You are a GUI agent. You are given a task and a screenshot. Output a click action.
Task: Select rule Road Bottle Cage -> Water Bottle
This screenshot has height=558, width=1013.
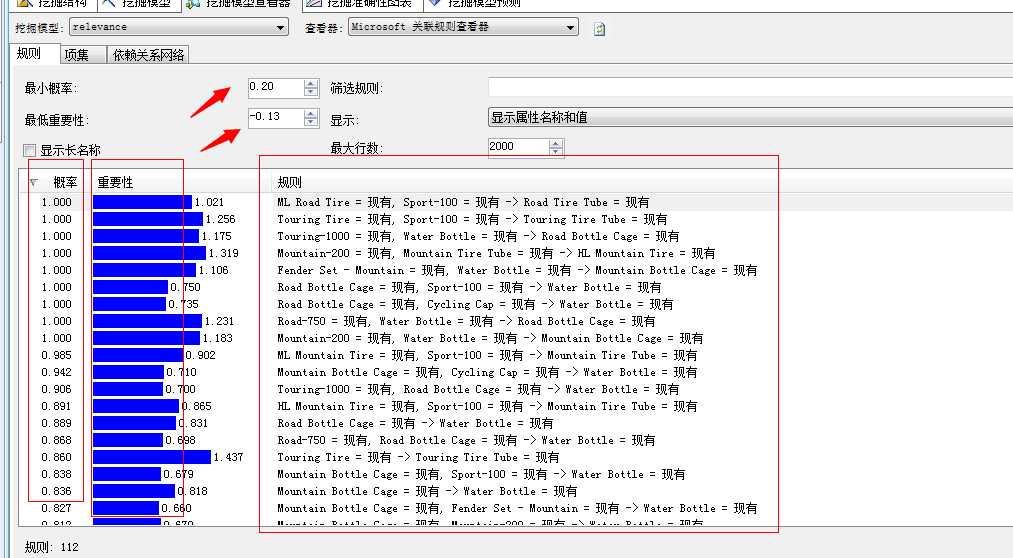point(415,423)
